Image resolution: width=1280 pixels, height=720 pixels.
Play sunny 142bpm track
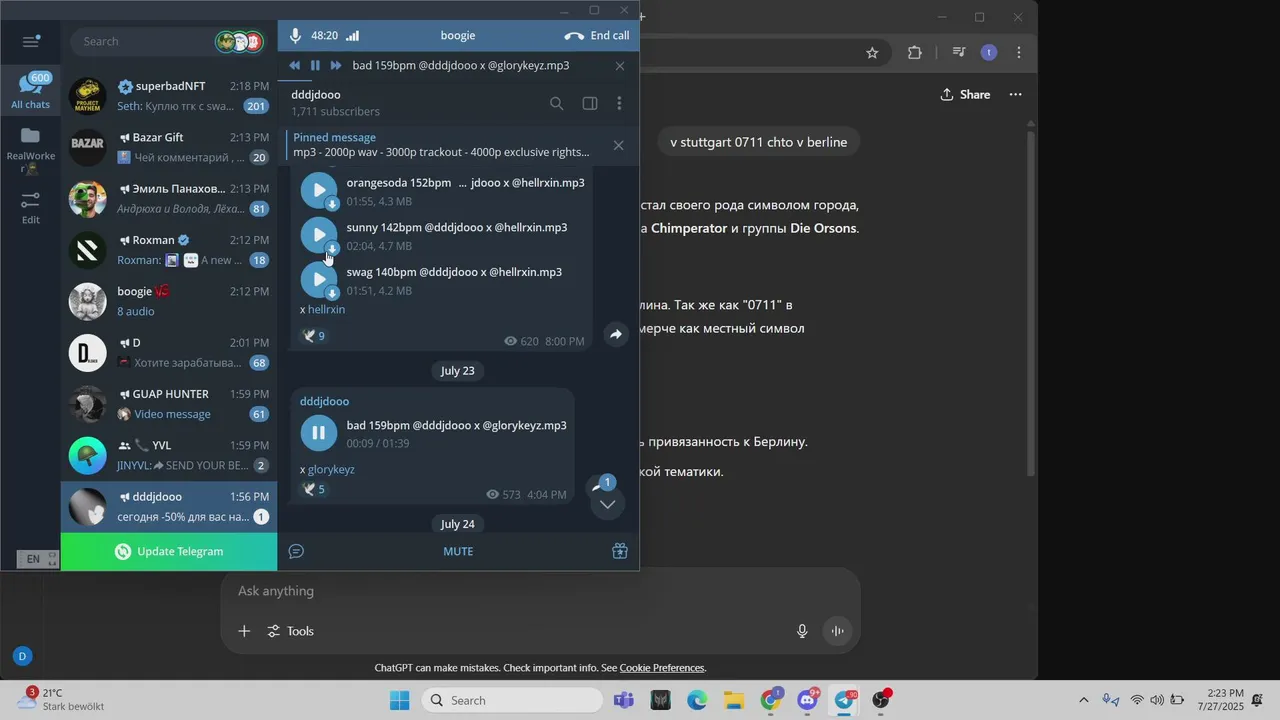point(319,235)
